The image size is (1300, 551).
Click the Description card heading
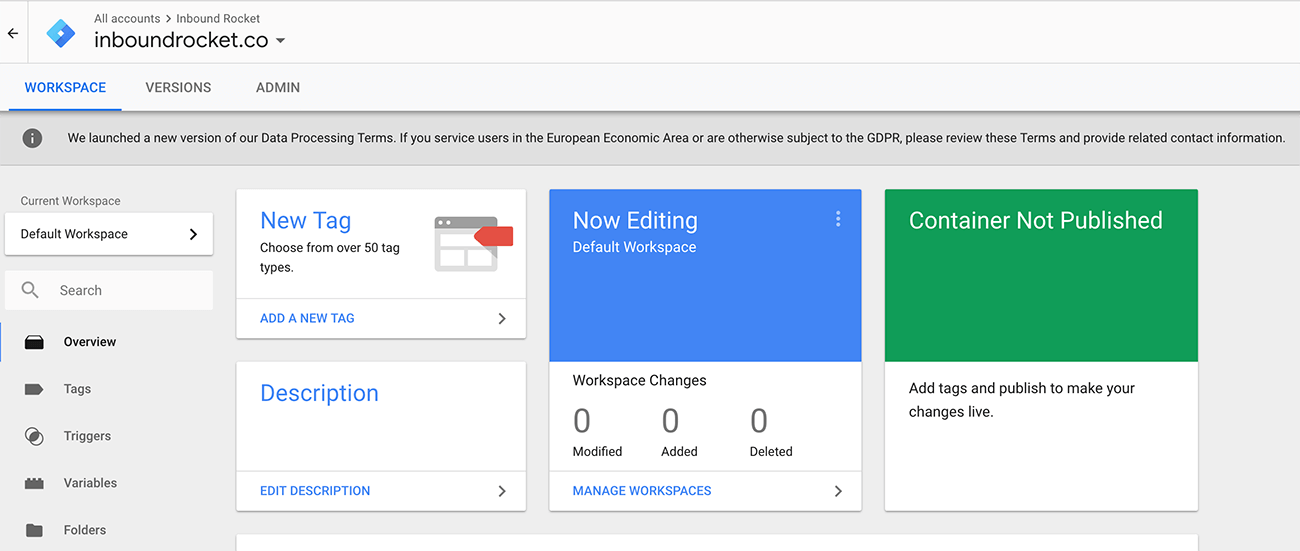(319, 394)
